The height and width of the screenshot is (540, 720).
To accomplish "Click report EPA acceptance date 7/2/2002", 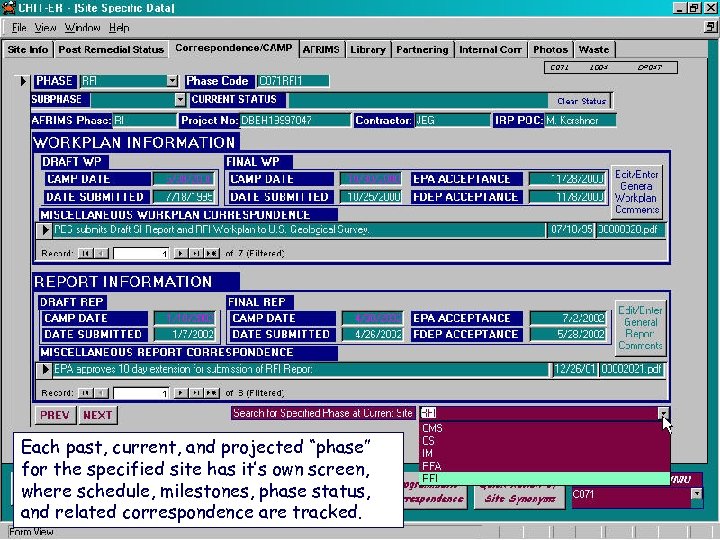I will [x=568, y=318].
